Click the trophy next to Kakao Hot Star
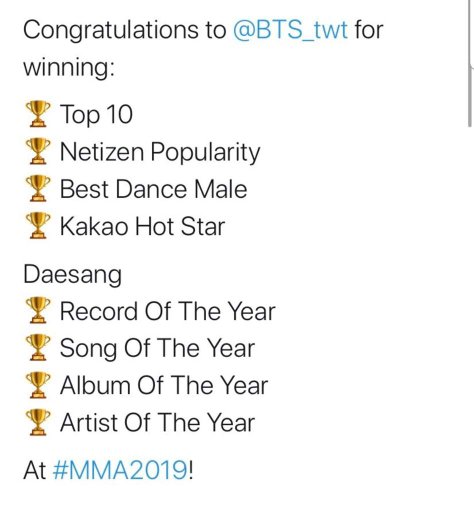The image size is (474, 512). (38, 226)
